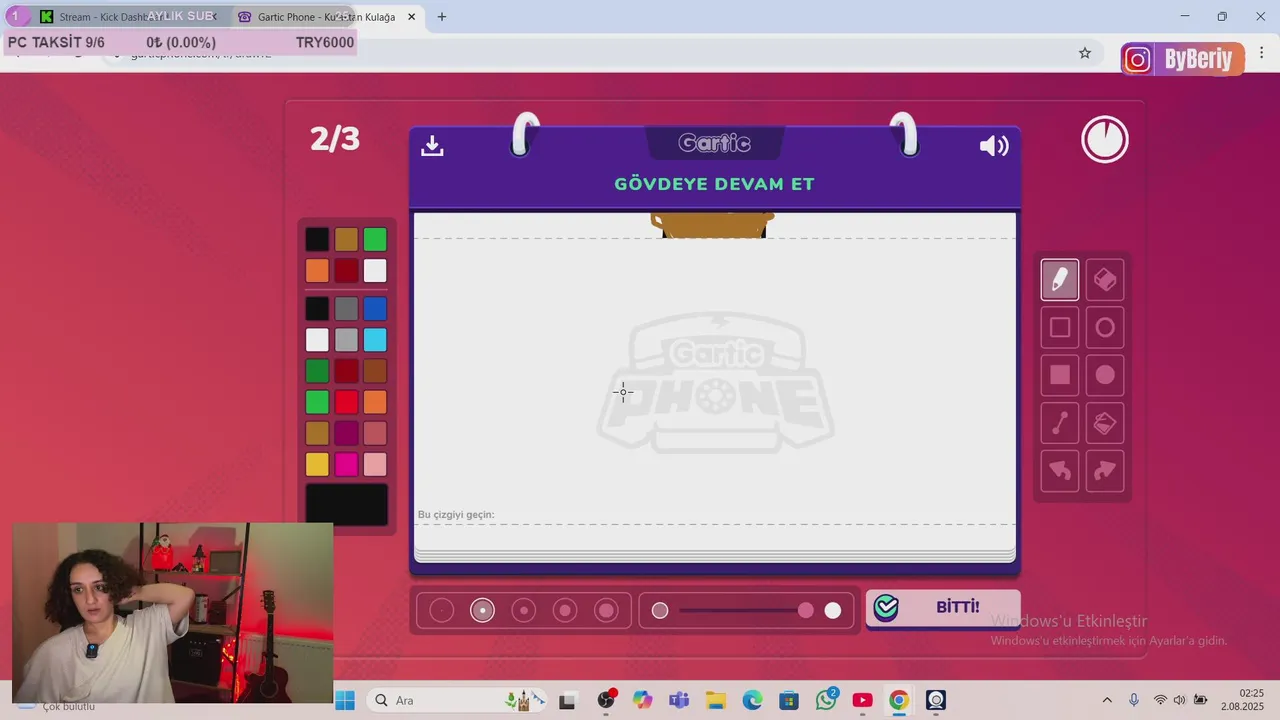The height and width of the screenshot is (720, 1280).
Task: Pick the dark purple-magenta swatch
Action: tap(346, 433)
